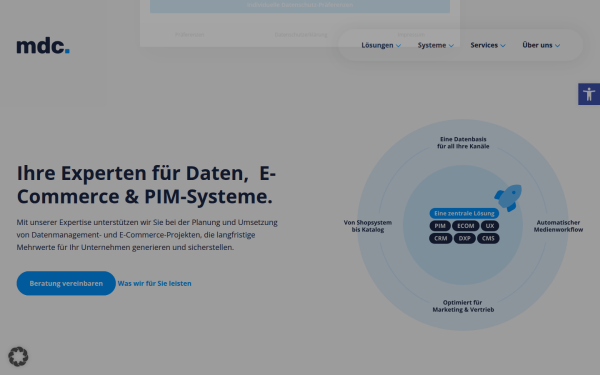Click the Von Shopsystem bis Katalog label
The image size is (600, 375).
point(368,226)
